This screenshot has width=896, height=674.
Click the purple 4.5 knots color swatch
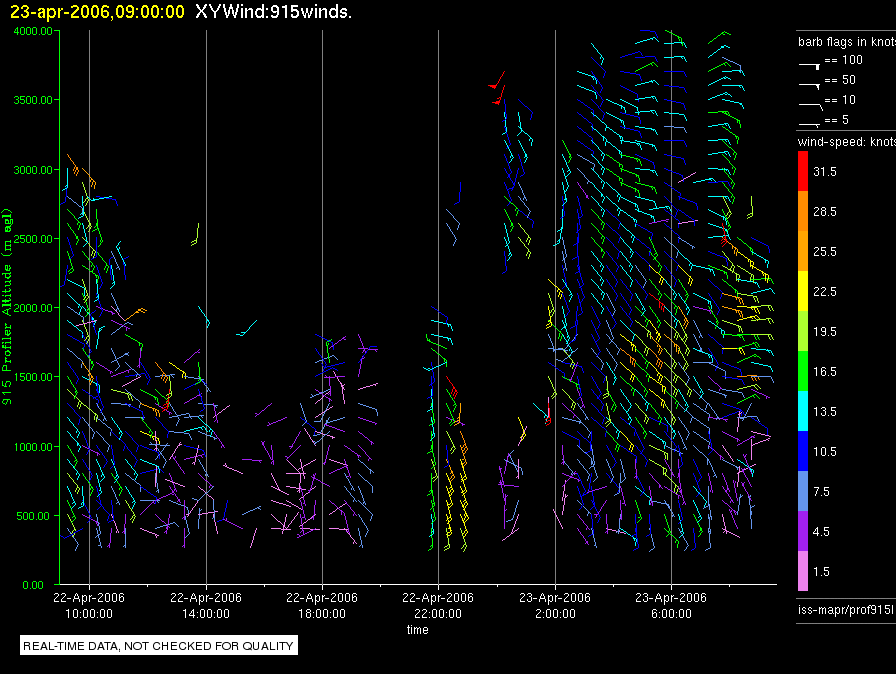coord(804,531)
